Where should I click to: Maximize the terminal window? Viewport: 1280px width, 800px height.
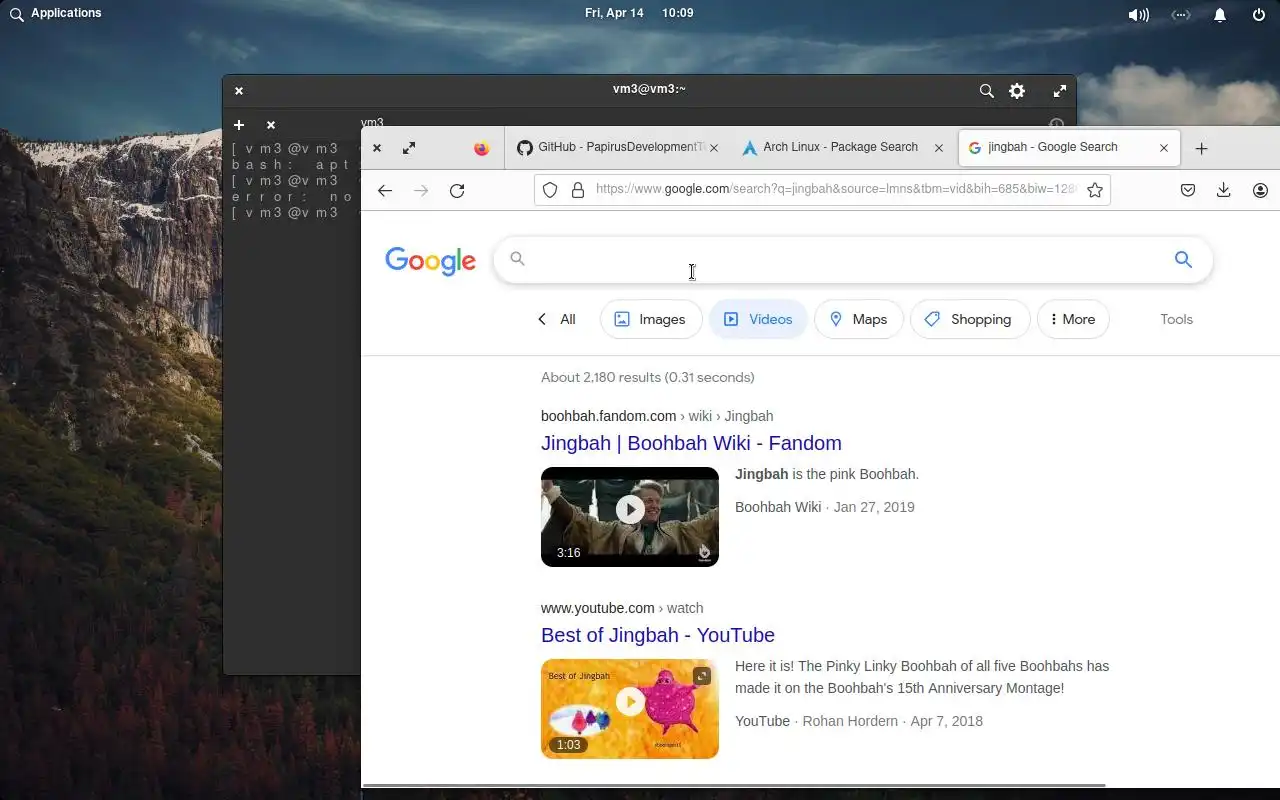[1060, 91]
